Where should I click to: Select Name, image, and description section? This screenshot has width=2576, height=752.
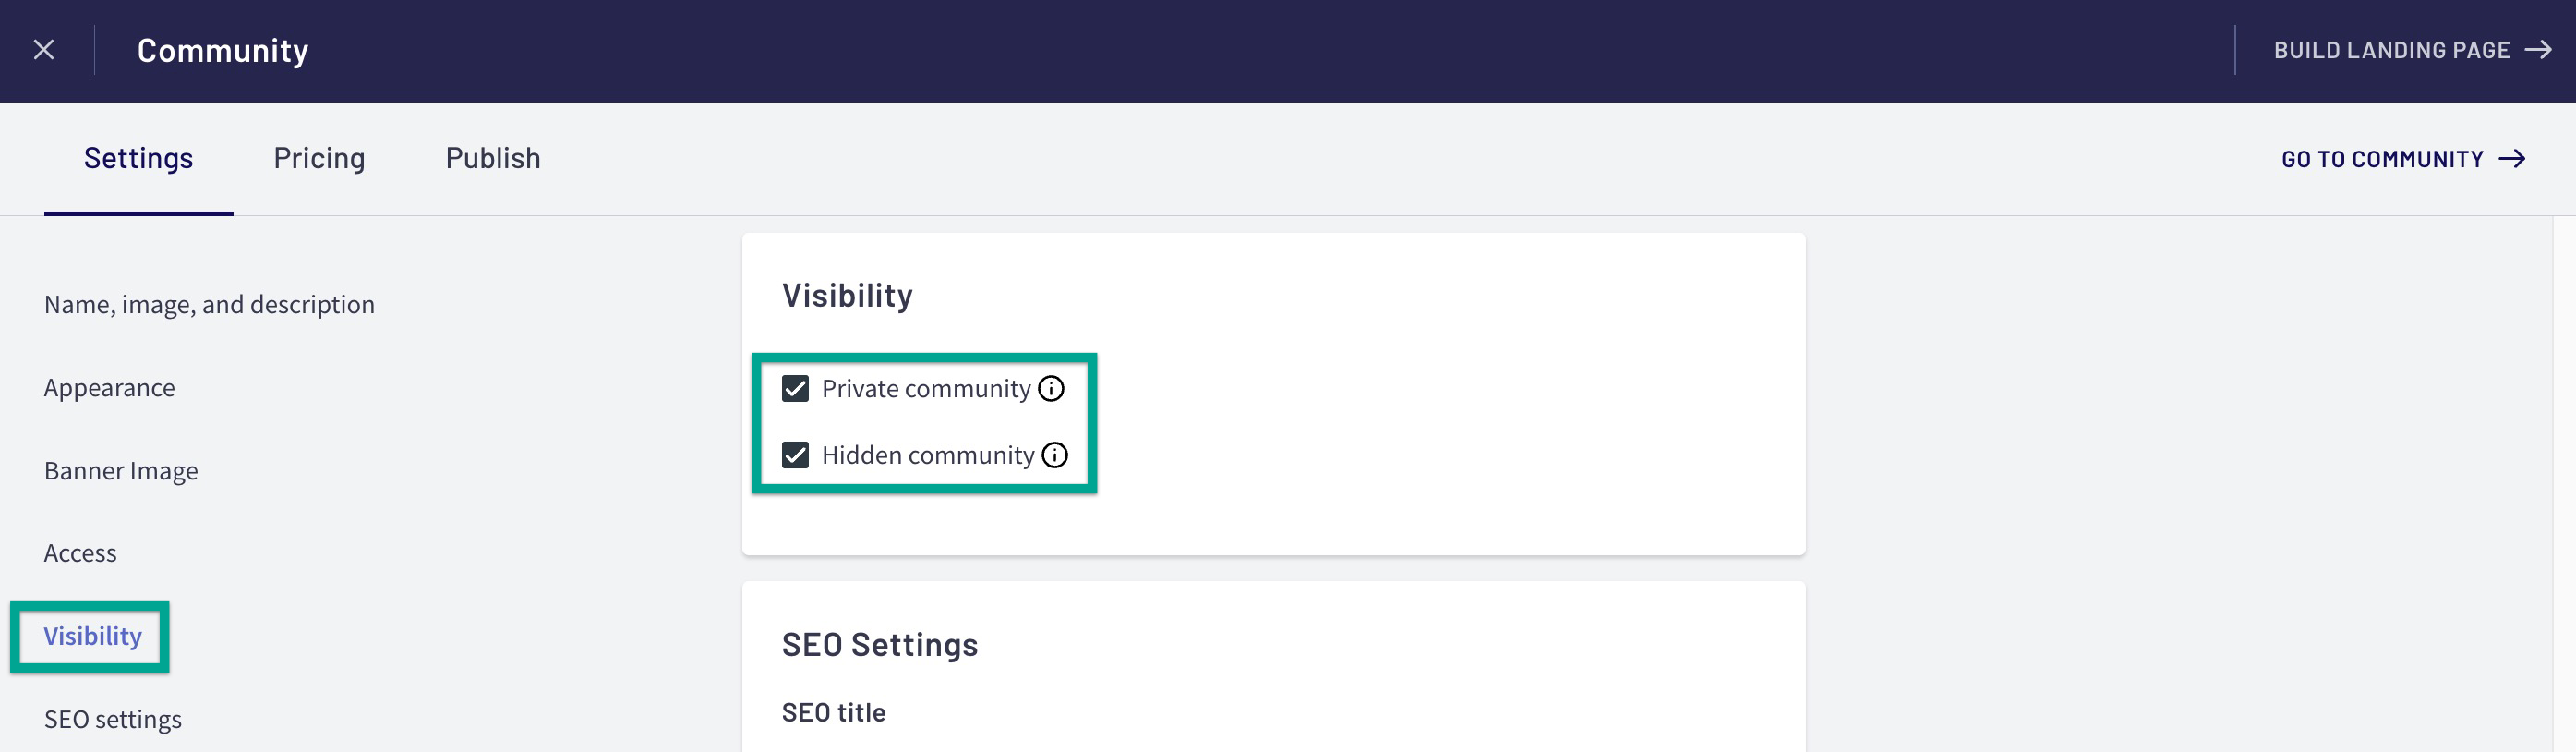(209, 304)
